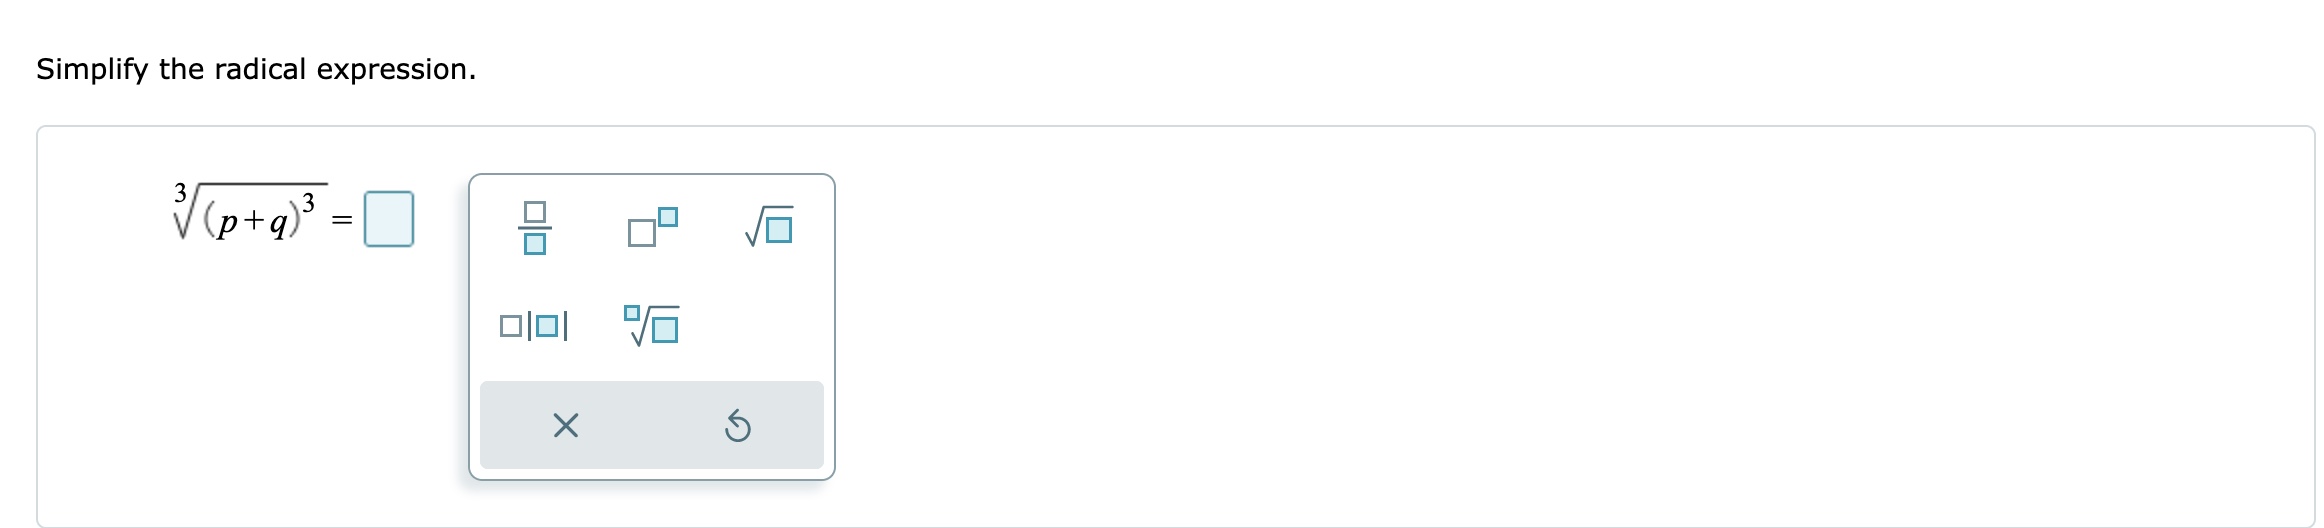The width and height of the screenshot is (2324, 528).
Task: Insert an nth root template
Action: click(x=651, y=325)
